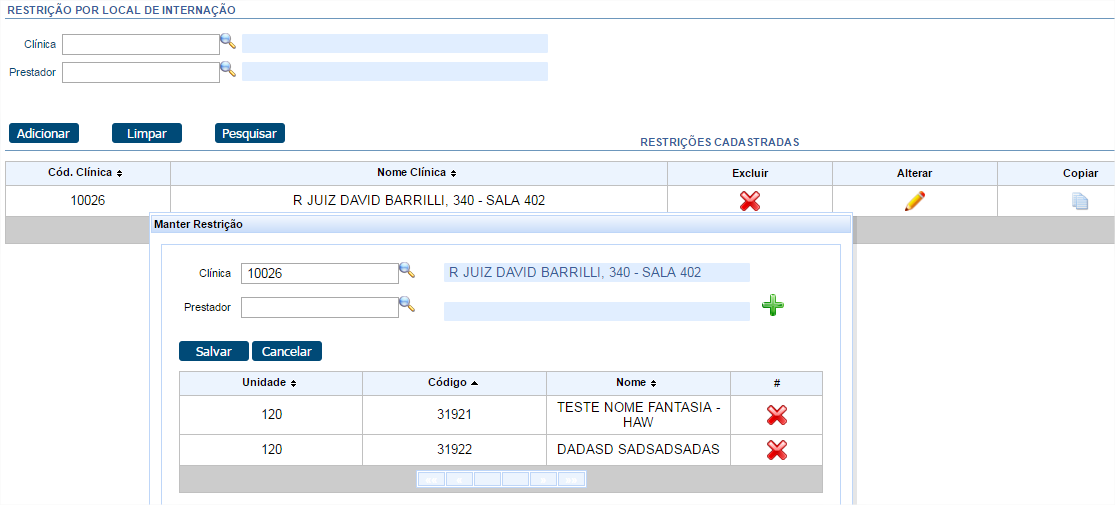Click the Adicionar button
Screen dimensions: 1115x505
tap(43, 133)
